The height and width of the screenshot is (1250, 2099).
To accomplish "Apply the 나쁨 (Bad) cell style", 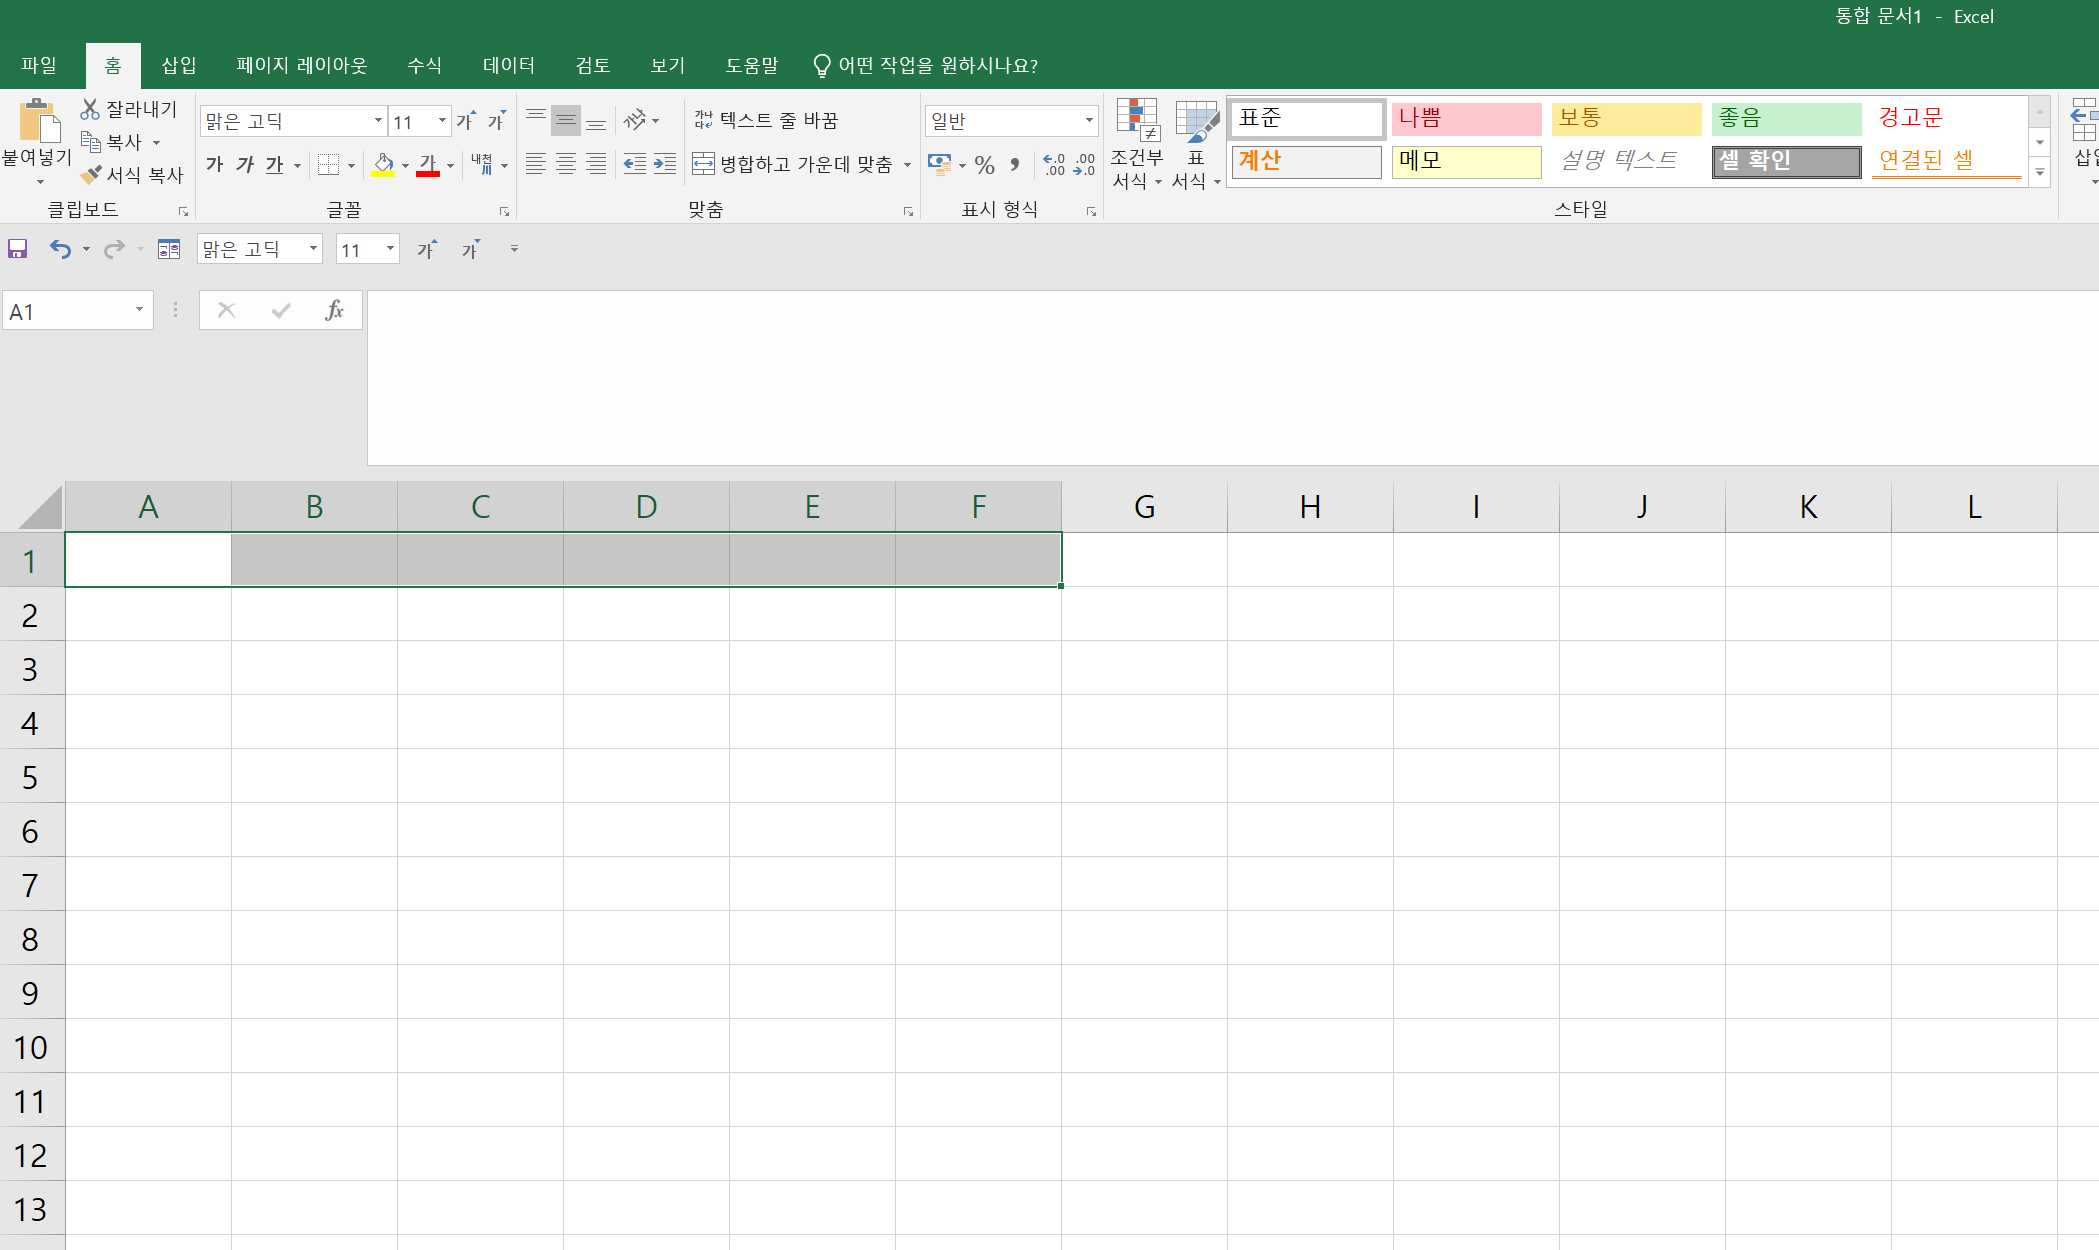I will click(1465, 118).
